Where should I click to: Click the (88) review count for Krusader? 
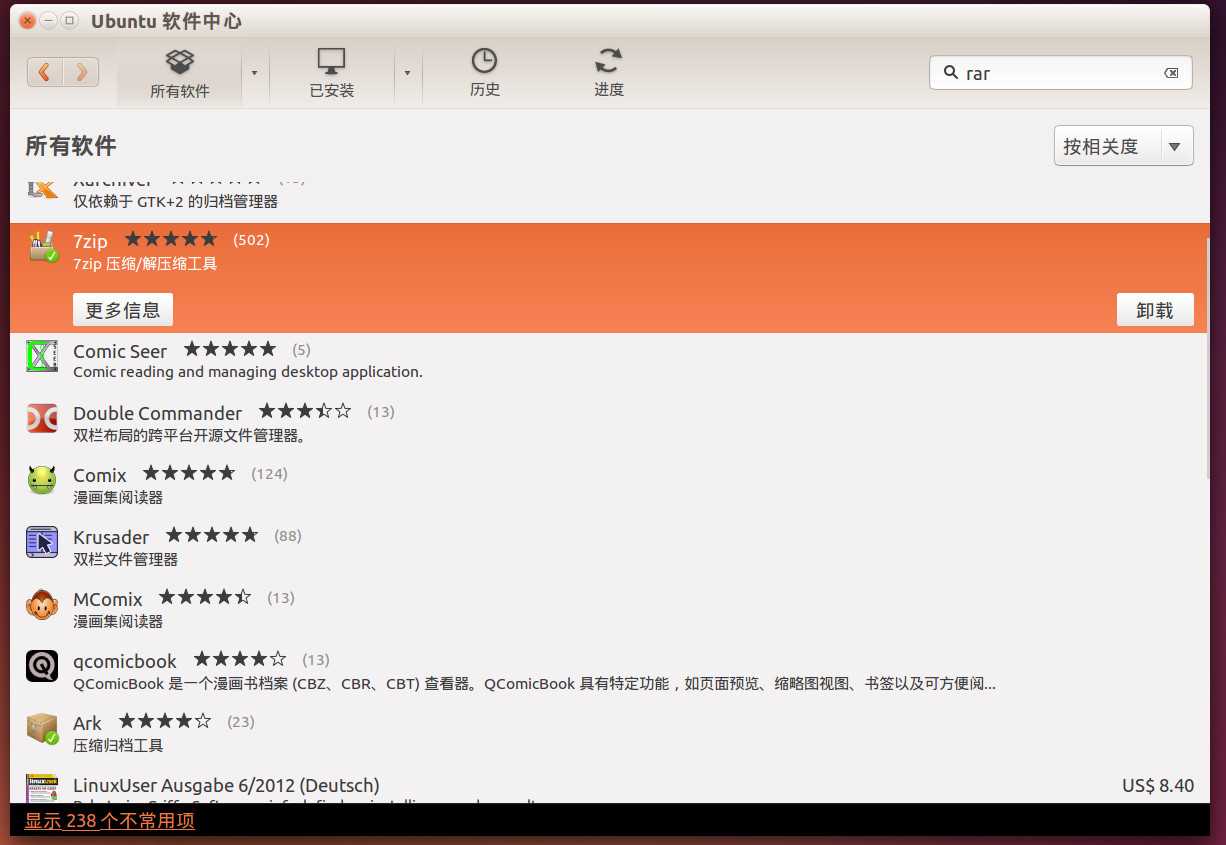[x=288, y=535]
